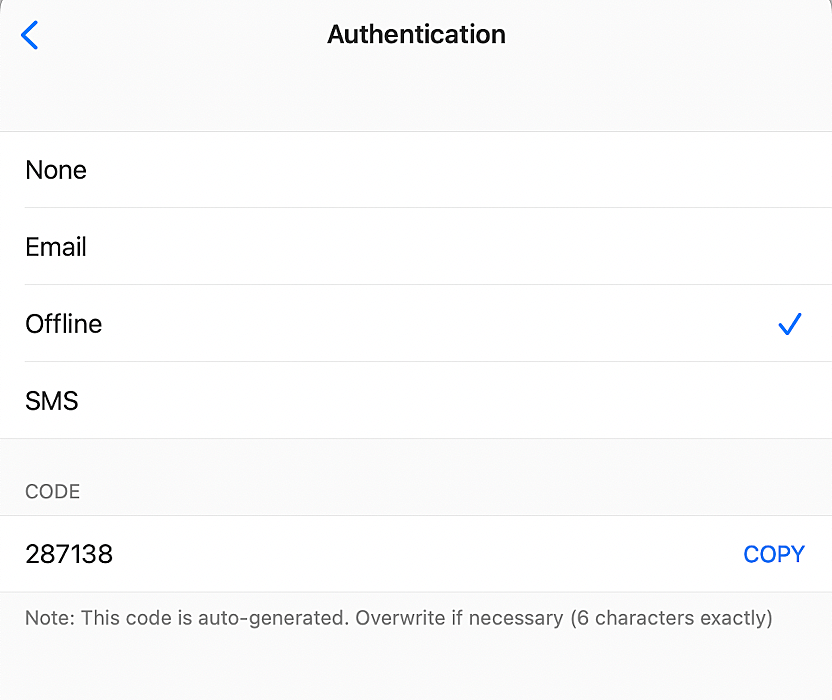
Task: Click the auto-generated code note text
Action: coord(398,618)
